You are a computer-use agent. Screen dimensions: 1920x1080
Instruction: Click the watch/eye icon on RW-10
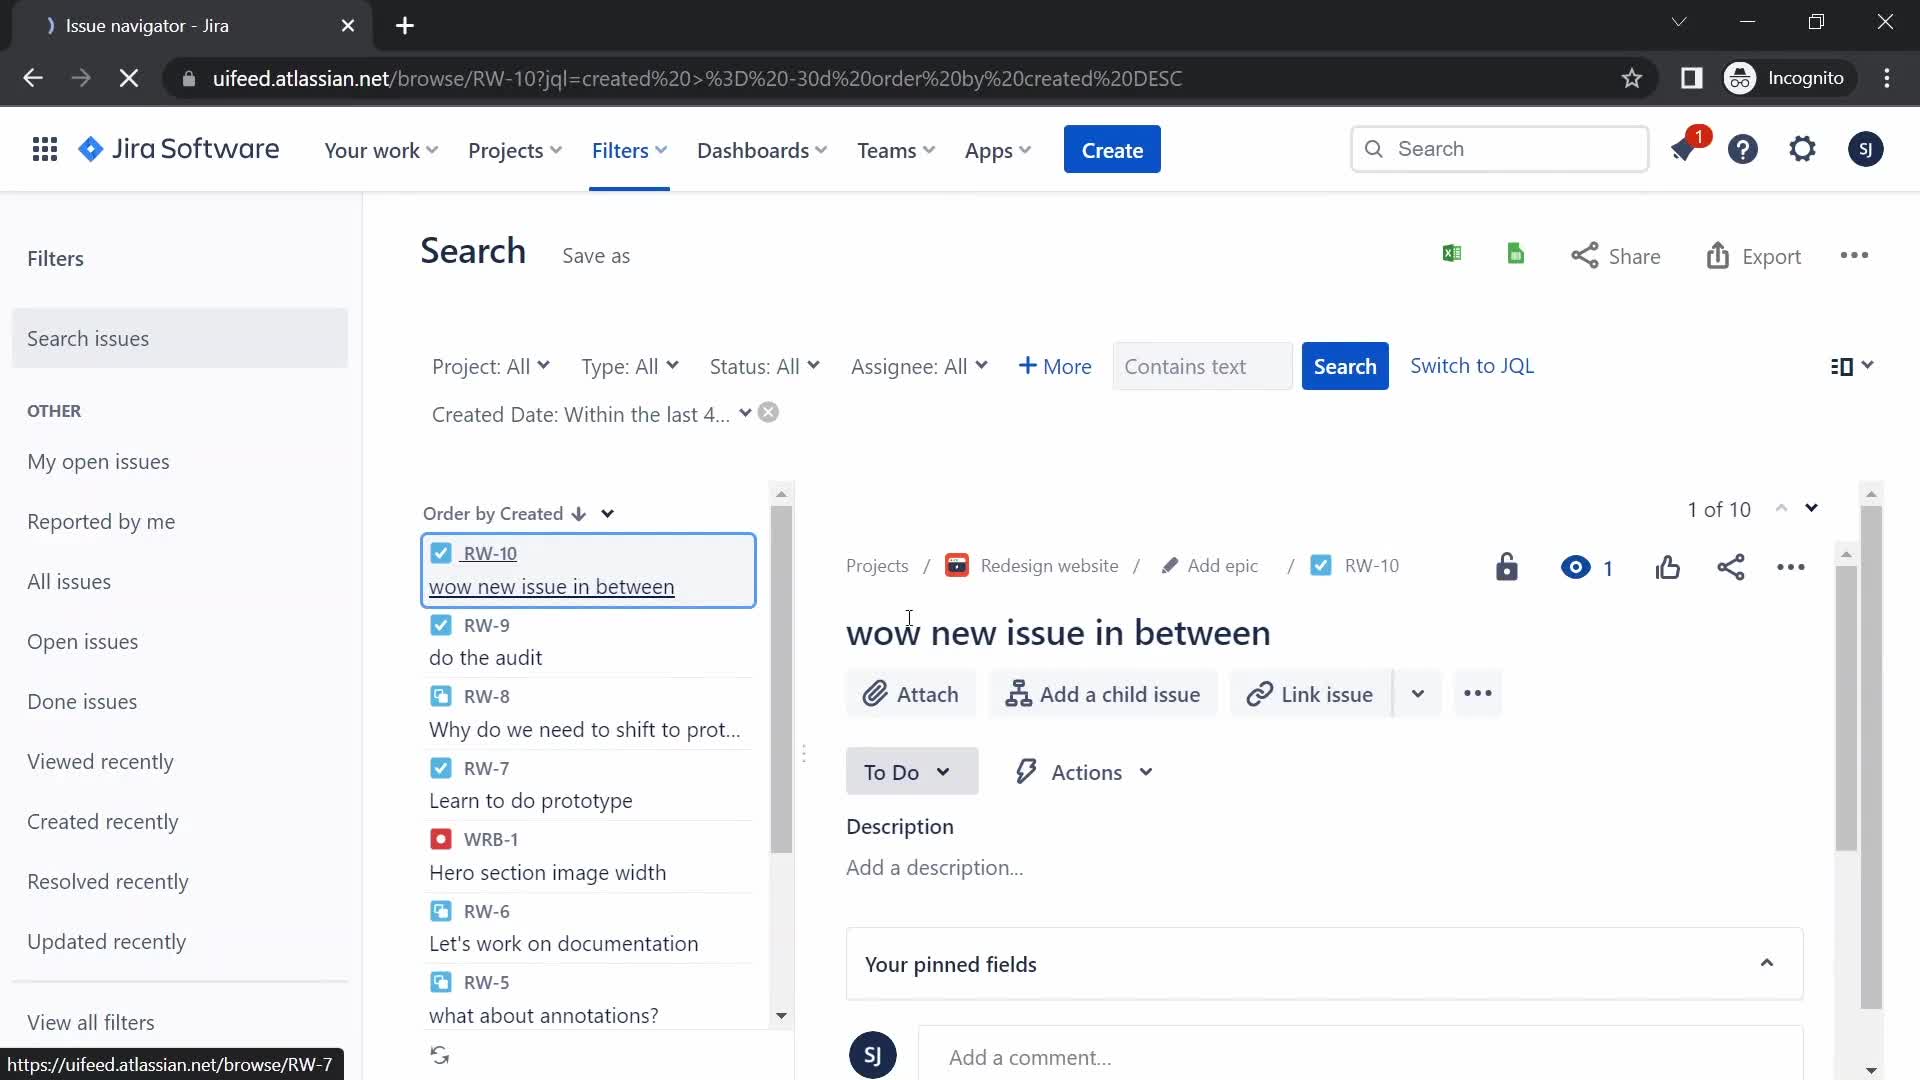(1576, 567)
